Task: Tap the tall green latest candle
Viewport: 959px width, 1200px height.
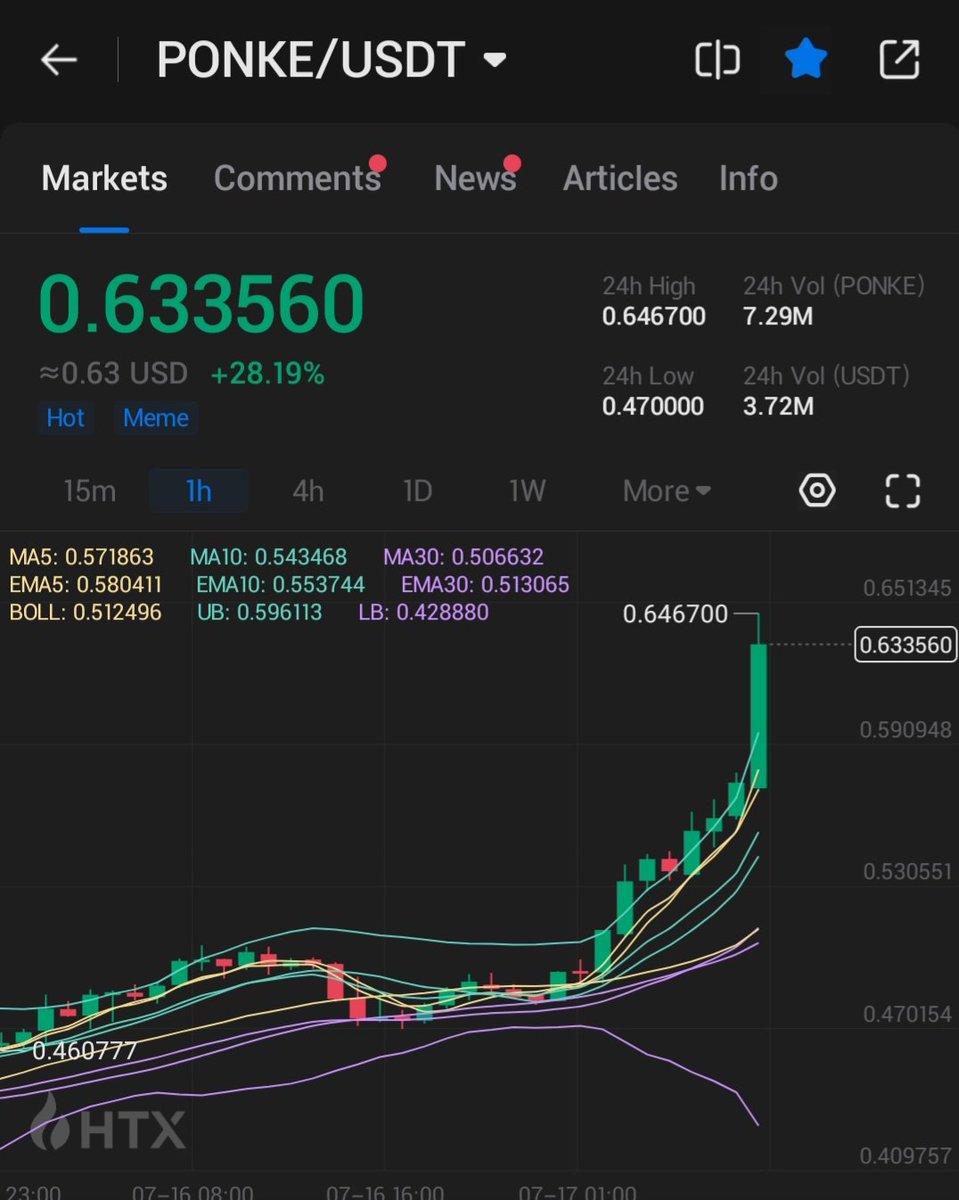Action: point(758,715)
